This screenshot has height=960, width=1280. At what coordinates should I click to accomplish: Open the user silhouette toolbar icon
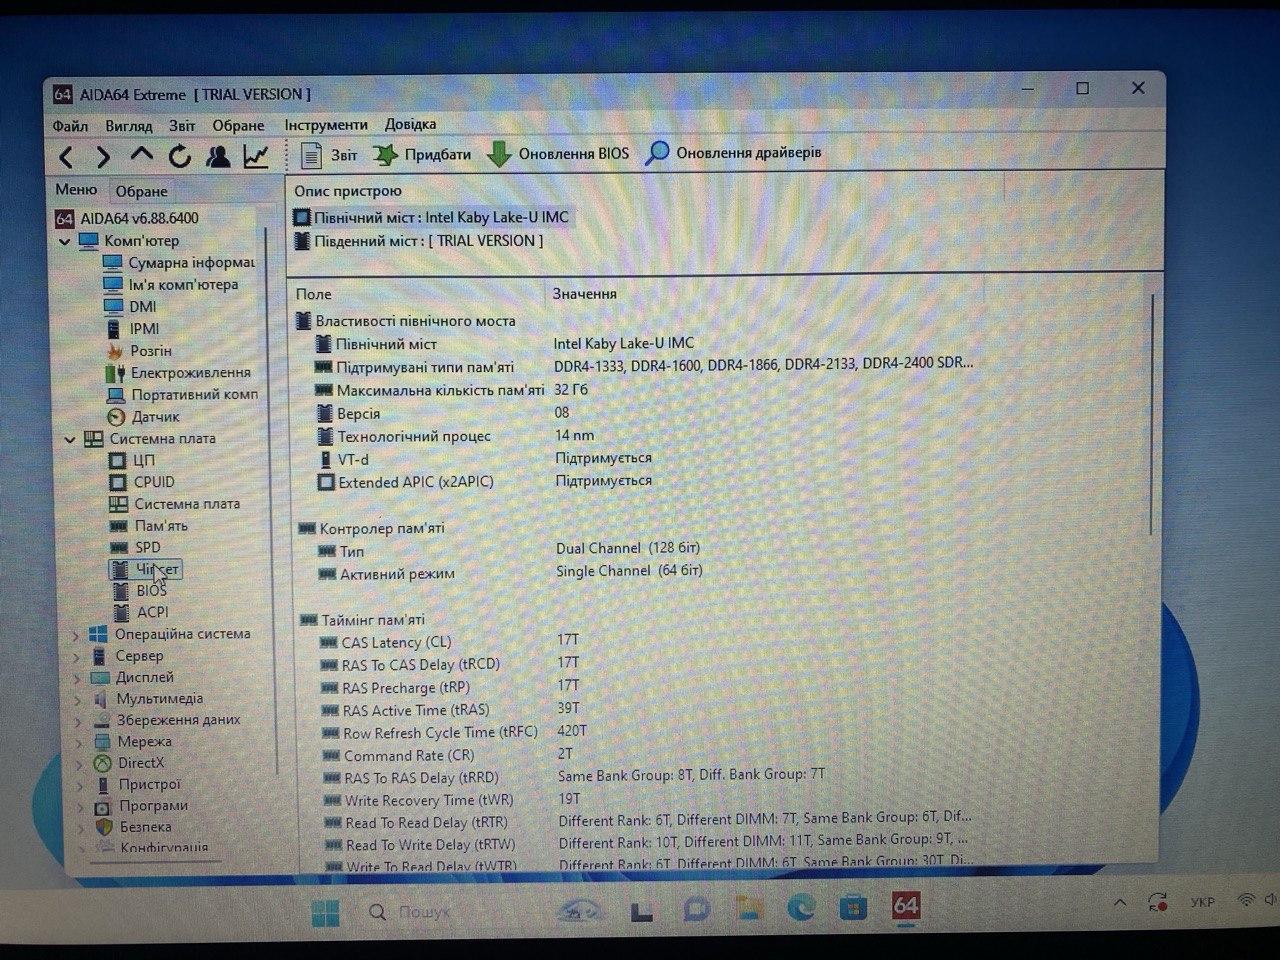(x=218, y=156)
